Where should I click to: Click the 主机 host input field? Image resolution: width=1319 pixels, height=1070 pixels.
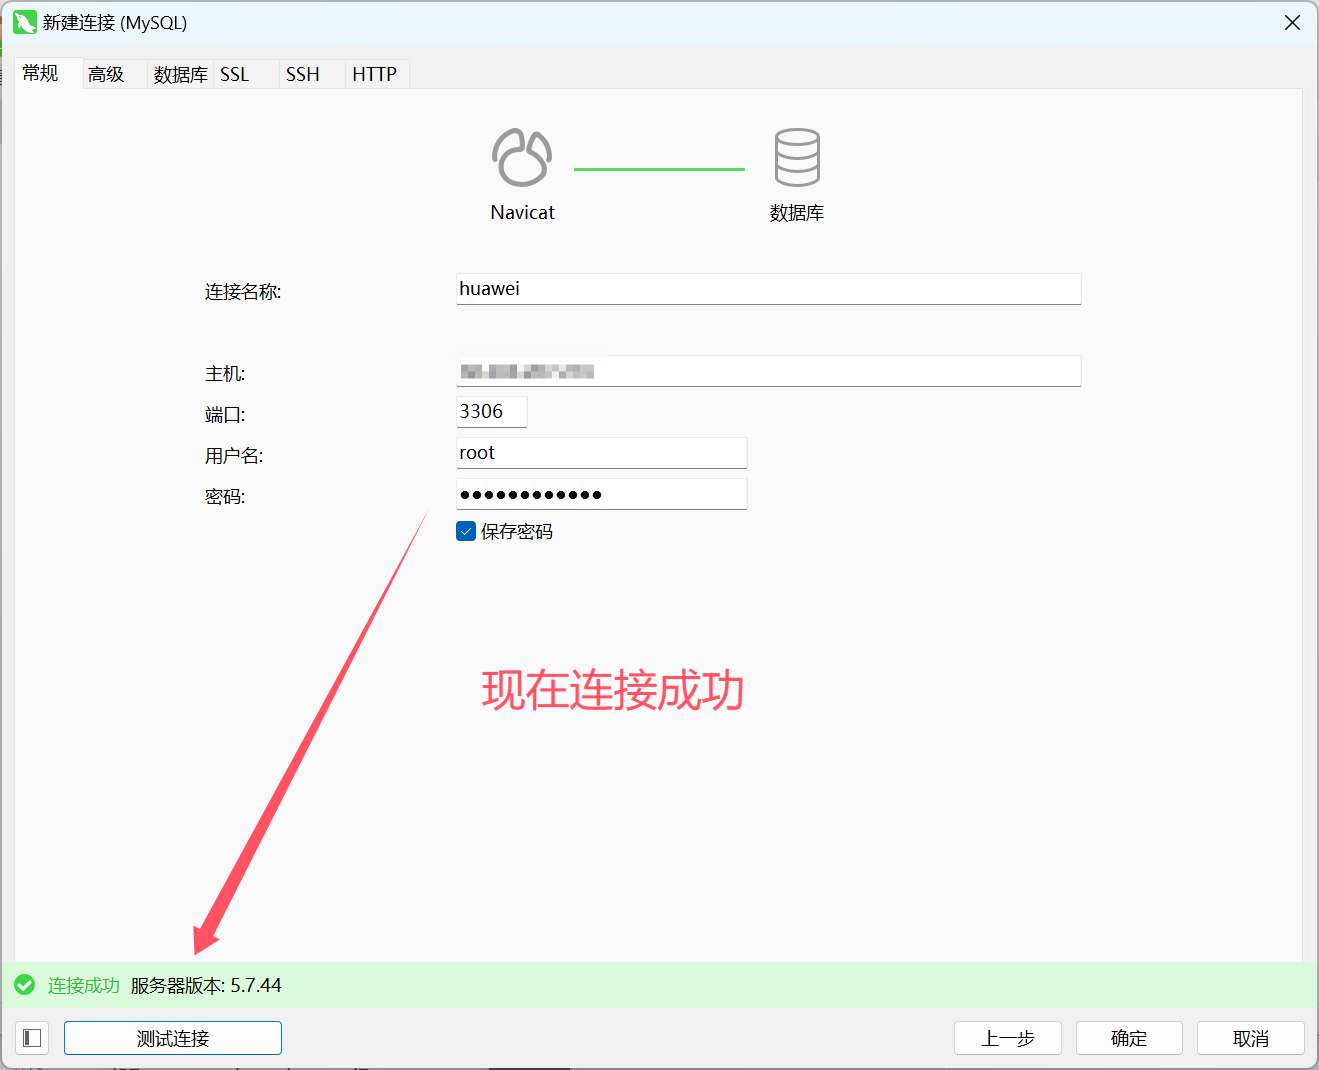[x=769, y=371]
